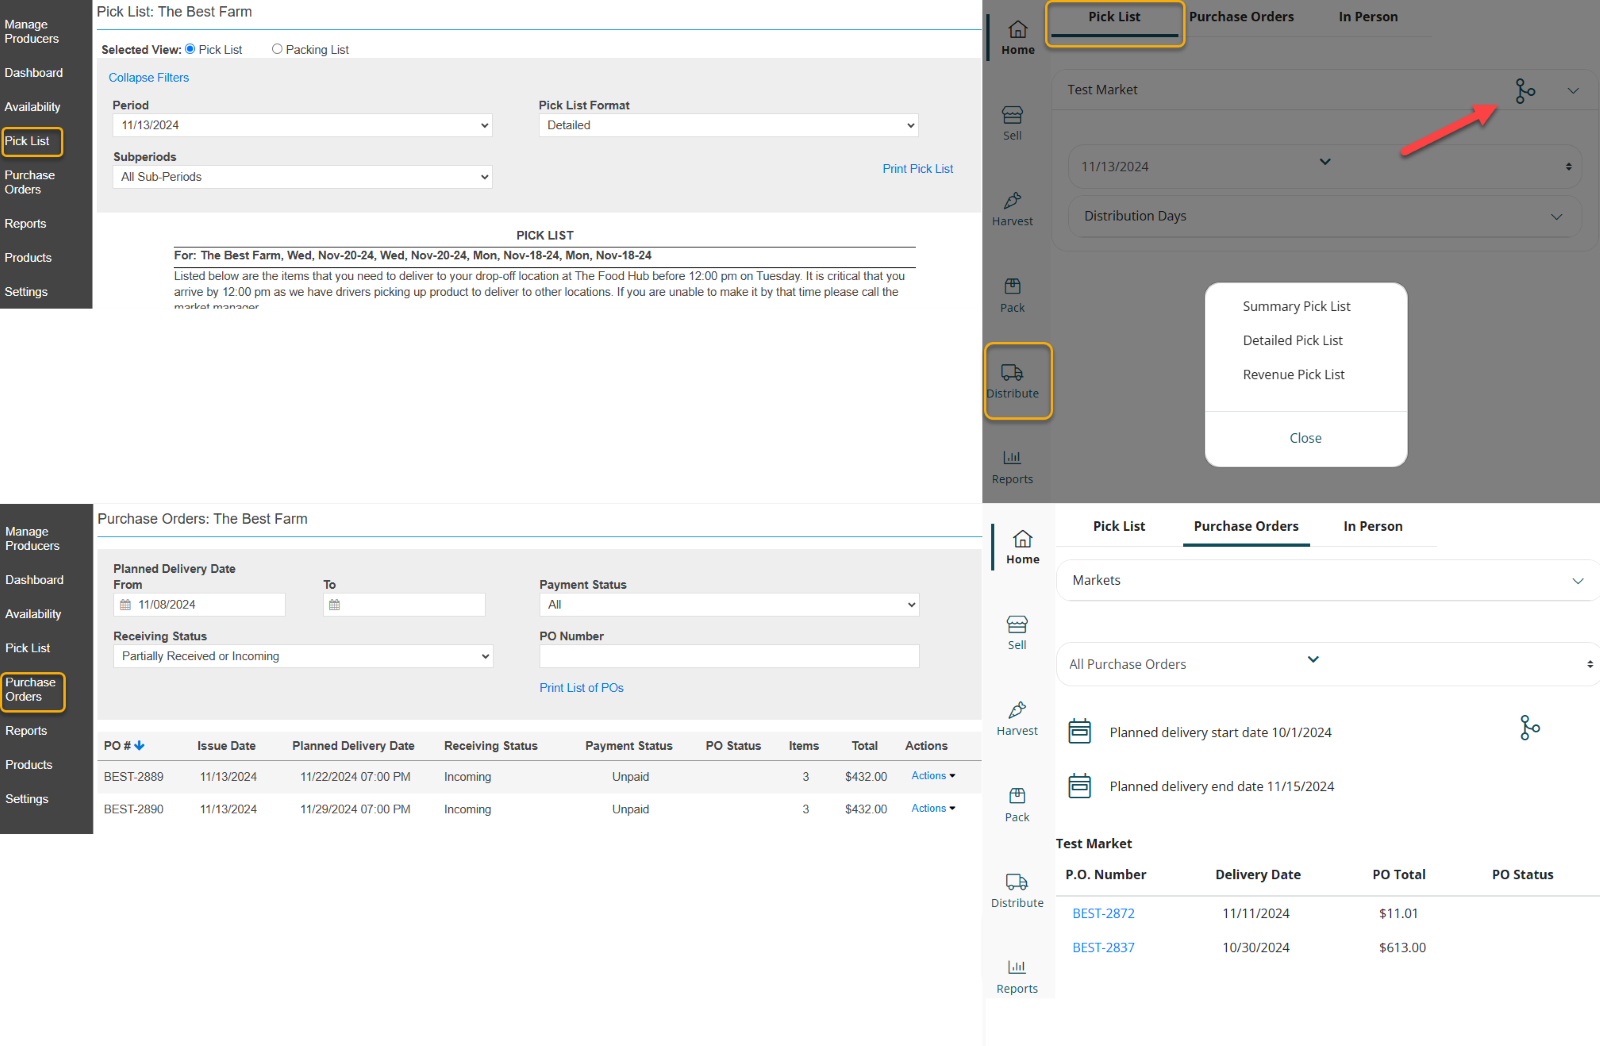
Task: Select the Packing List radio button
Action: pyautogui.click(x=277, y=49)
